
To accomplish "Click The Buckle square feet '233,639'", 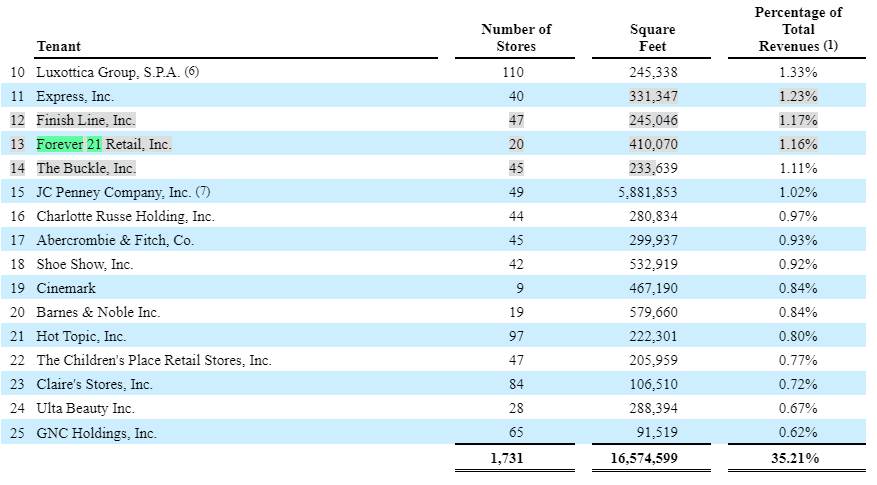I will 653,169.
